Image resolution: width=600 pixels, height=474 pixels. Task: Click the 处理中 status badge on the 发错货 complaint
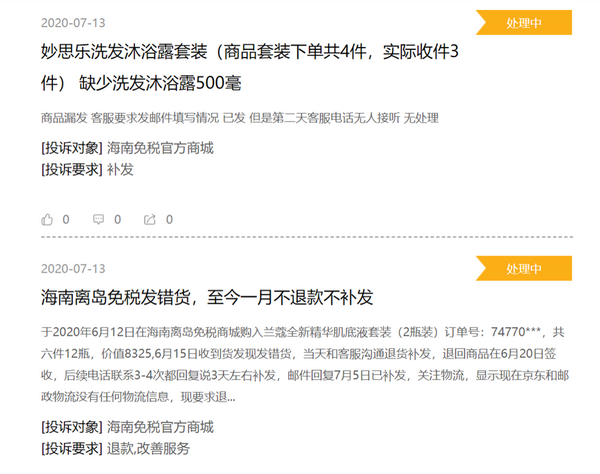click(523, 269)
